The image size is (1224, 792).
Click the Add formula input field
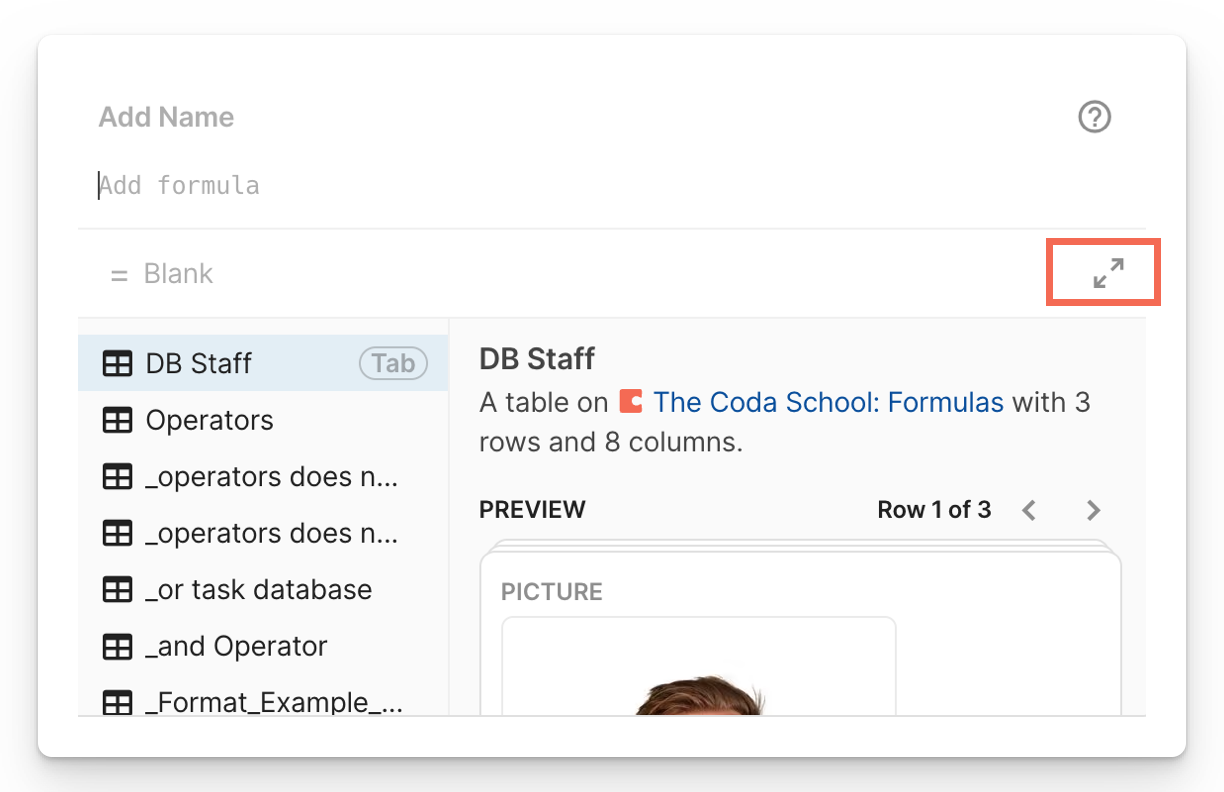(400, 186)
